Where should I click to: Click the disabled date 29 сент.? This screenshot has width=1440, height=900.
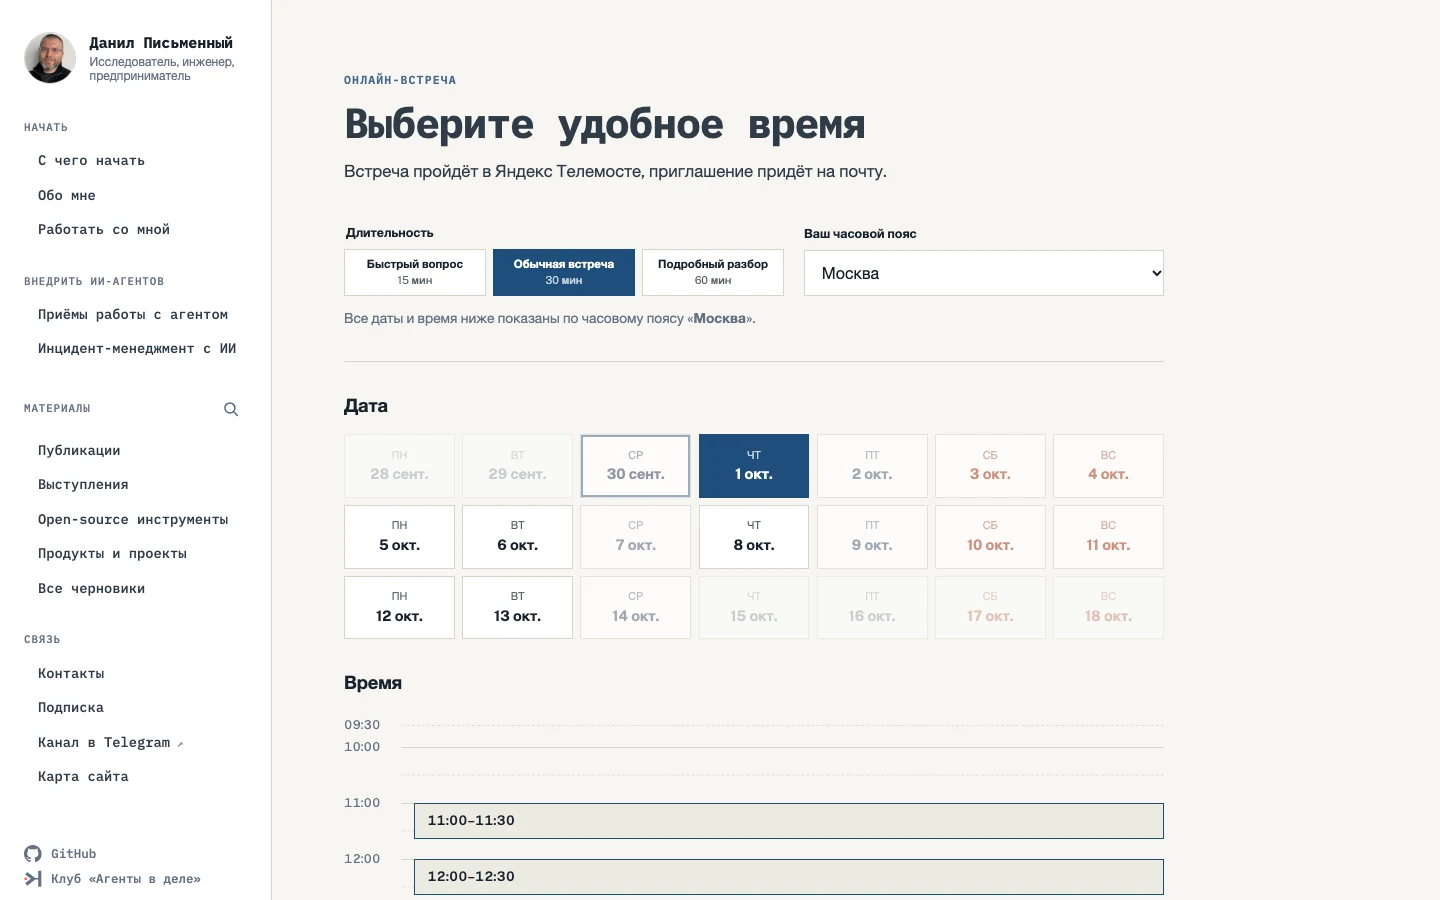click(x=517, y=466)
